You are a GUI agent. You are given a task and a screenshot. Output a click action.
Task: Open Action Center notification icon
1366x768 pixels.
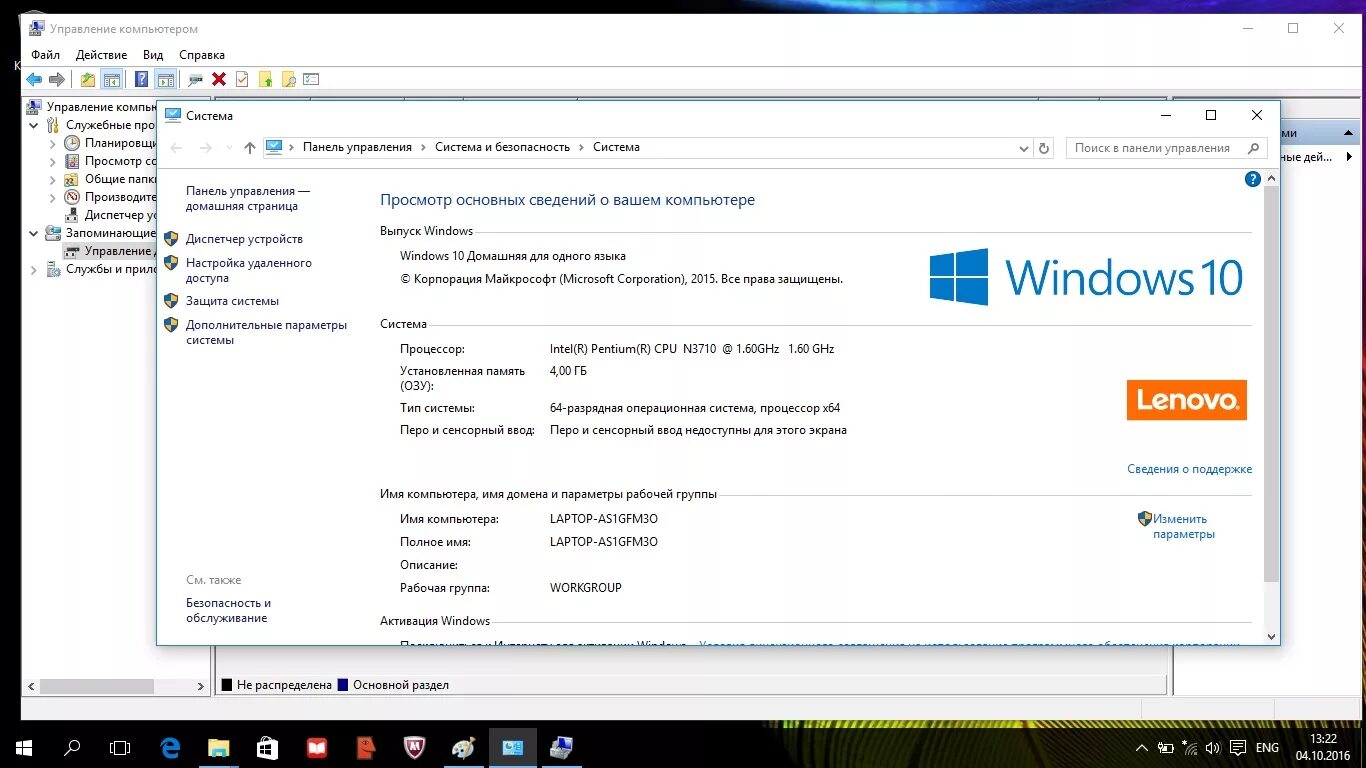pyautogui.click(x=1237, y=747)
